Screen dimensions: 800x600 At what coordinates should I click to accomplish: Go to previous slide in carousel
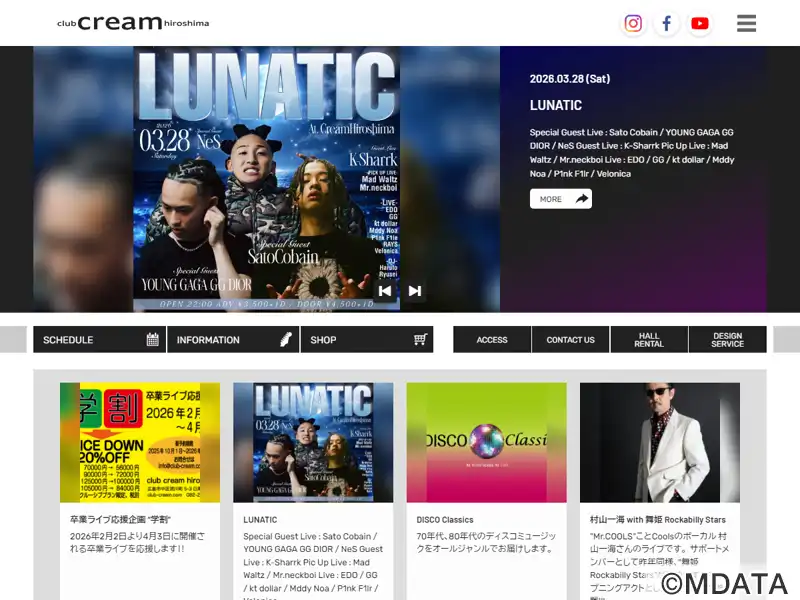click(385, 291)
